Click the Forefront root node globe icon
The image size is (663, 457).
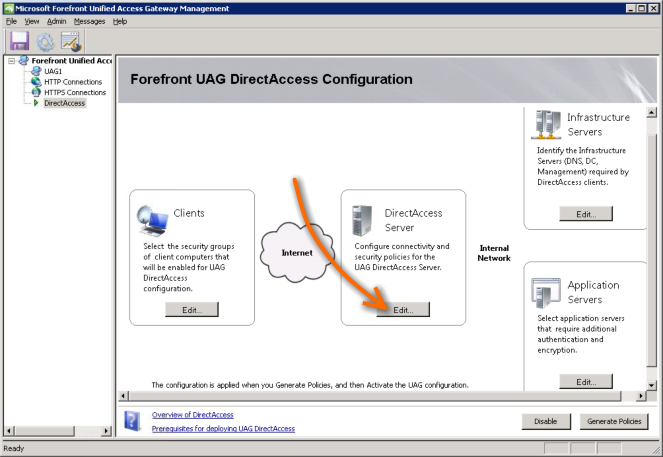(x=24, y=60)
